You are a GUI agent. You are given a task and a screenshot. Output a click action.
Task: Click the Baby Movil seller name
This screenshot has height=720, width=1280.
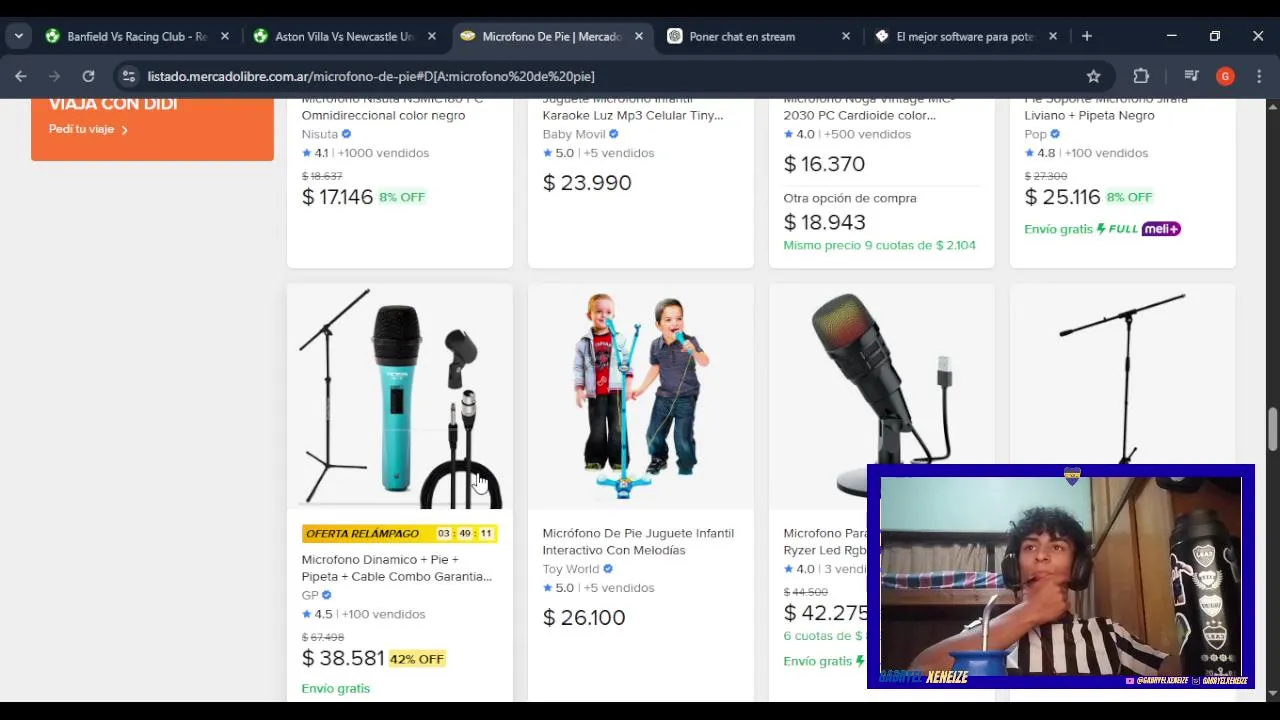point(574,134)
